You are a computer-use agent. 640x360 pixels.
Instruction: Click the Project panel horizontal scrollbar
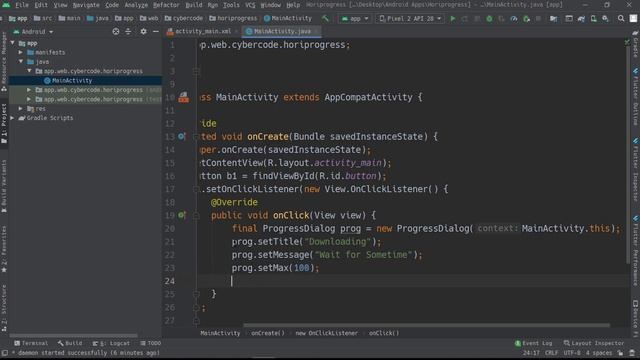tap(73, 336)
